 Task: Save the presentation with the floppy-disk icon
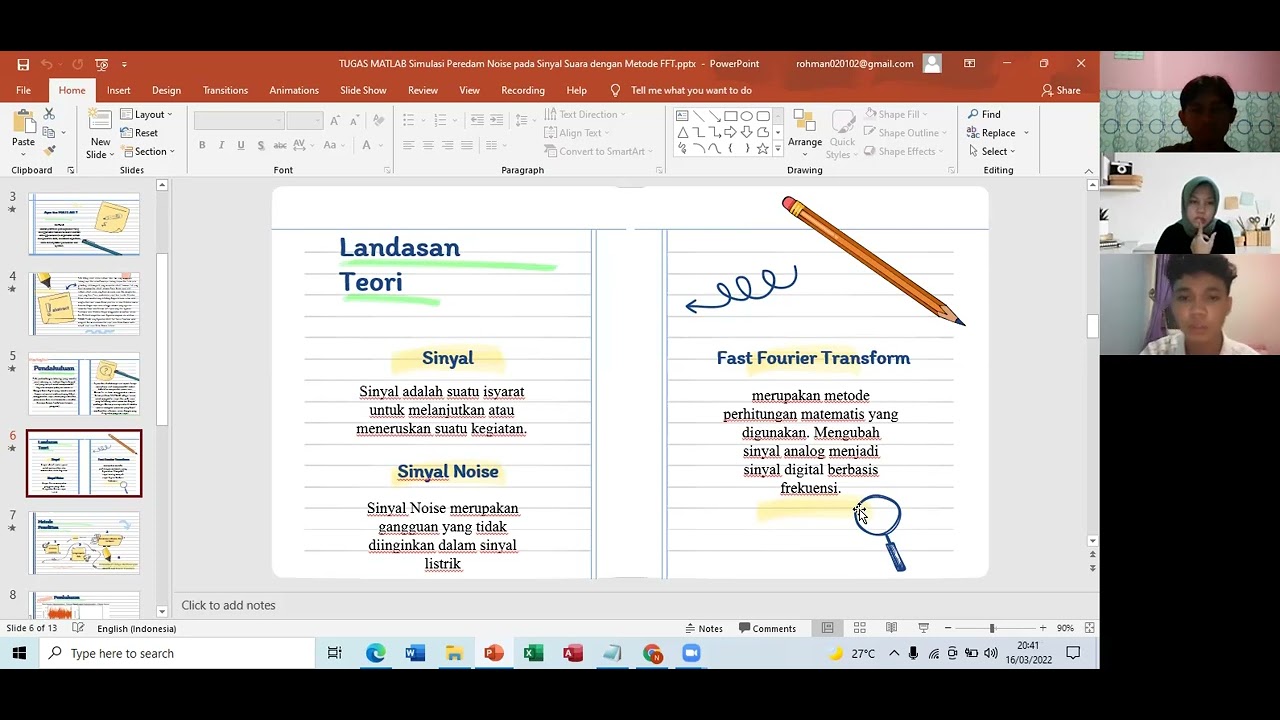coord(23,64)
